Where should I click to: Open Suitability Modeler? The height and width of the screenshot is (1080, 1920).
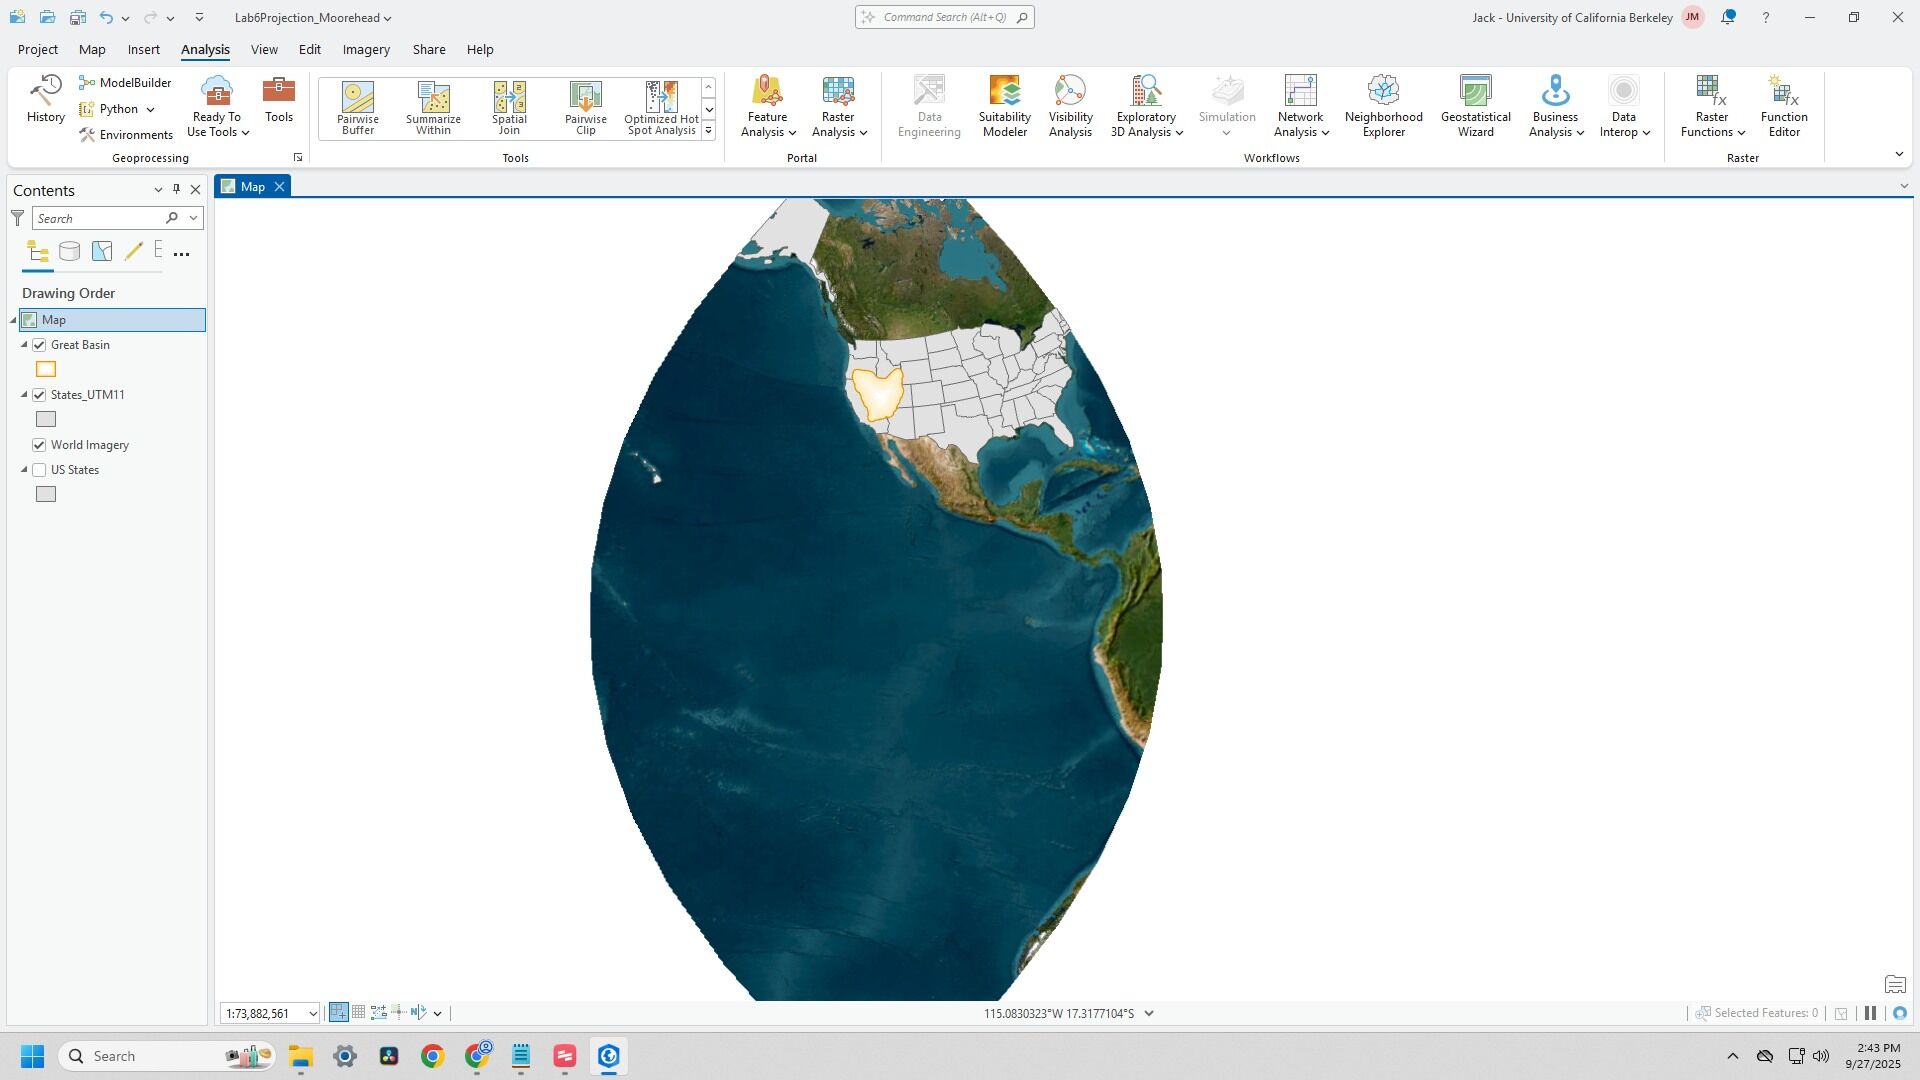pos(1004,106)
